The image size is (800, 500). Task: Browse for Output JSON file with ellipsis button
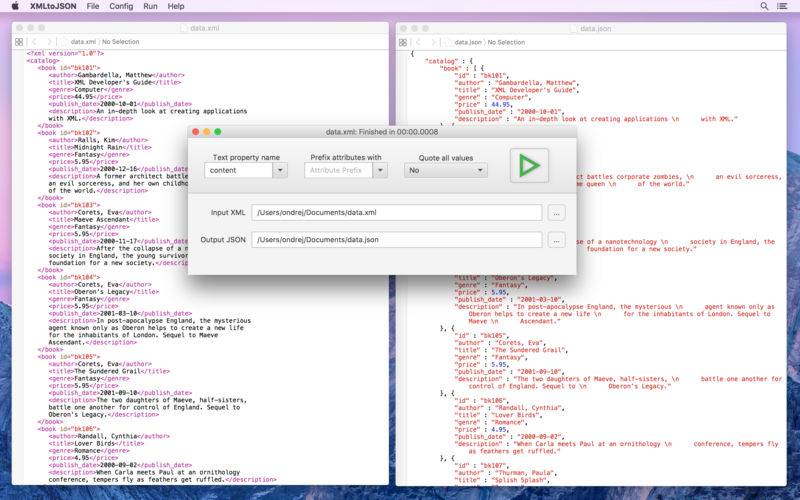pyautogui.click(x=556, y=240)
